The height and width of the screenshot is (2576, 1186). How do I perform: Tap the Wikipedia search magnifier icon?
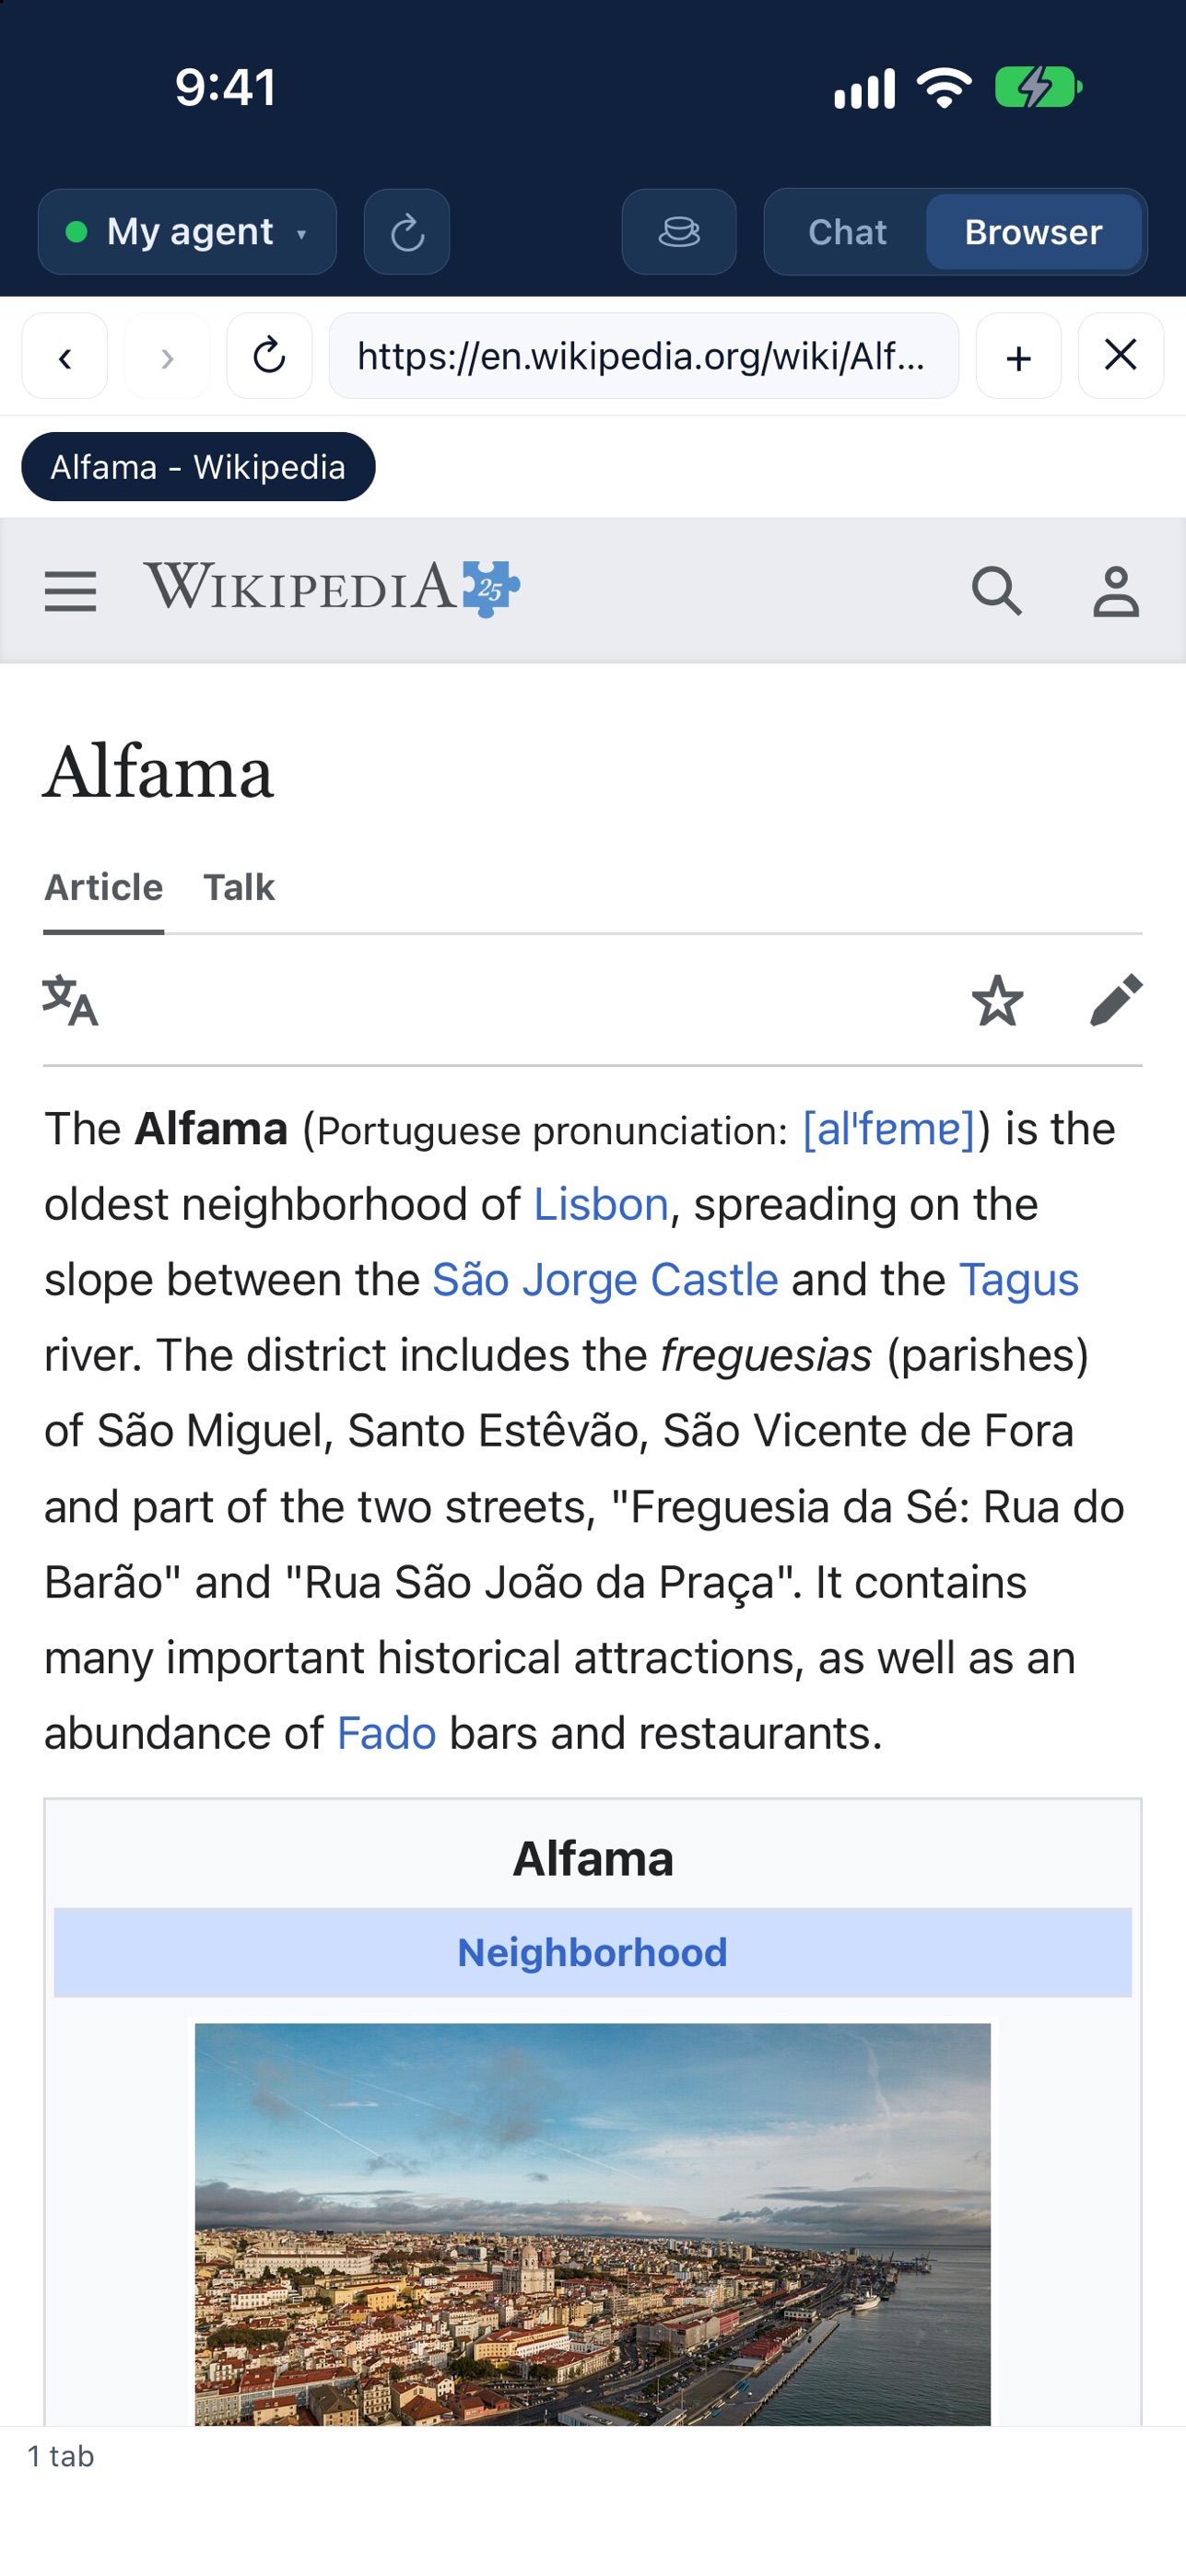[x=996, y=591]
